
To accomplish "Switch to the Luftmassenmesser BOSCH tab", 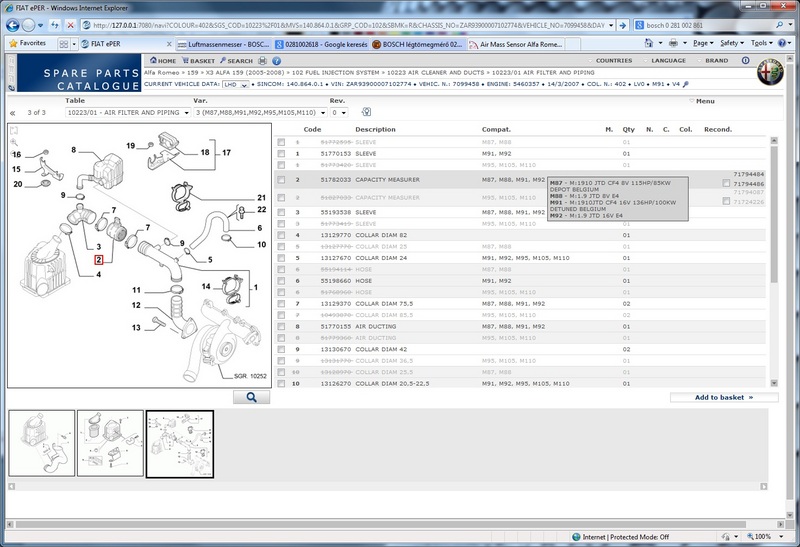I will pyautogui.click(x=223, y=44).
